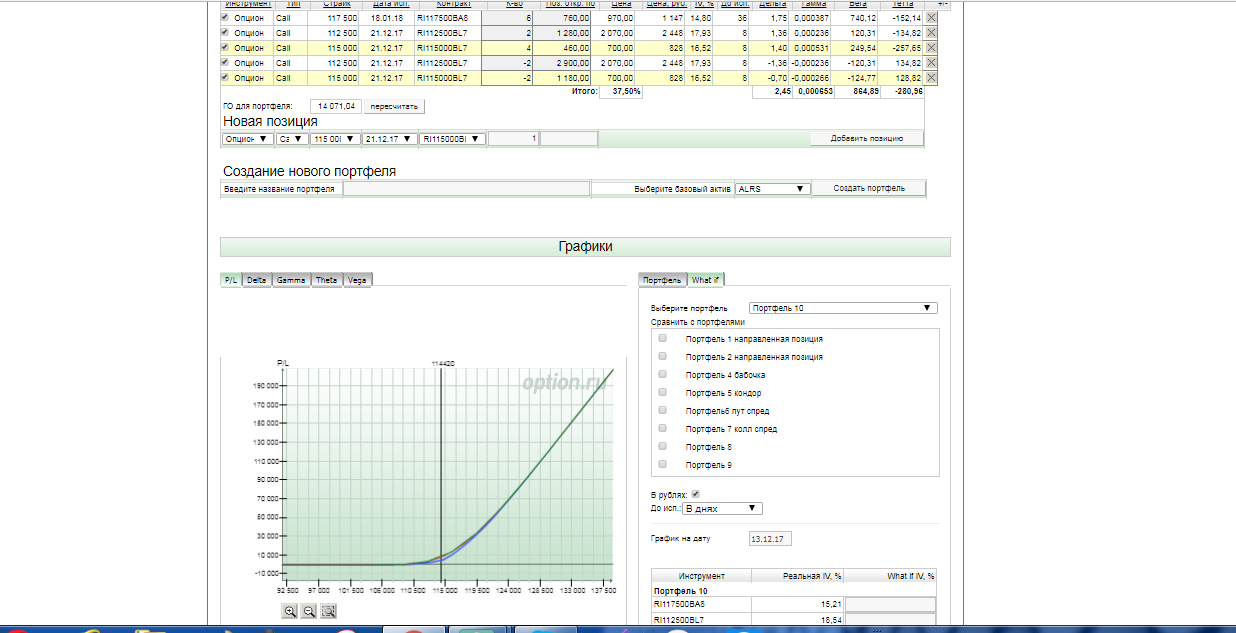Click the portfolio name input field

point(466,188)
